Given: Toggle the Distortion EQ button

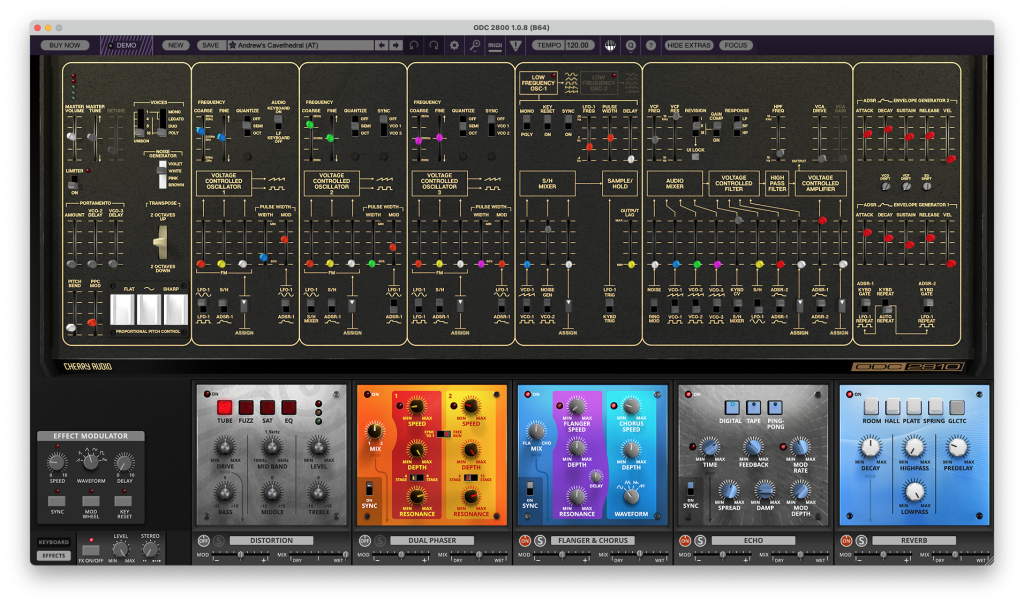Looking at the screenshot, I should (x=289, y=408).
